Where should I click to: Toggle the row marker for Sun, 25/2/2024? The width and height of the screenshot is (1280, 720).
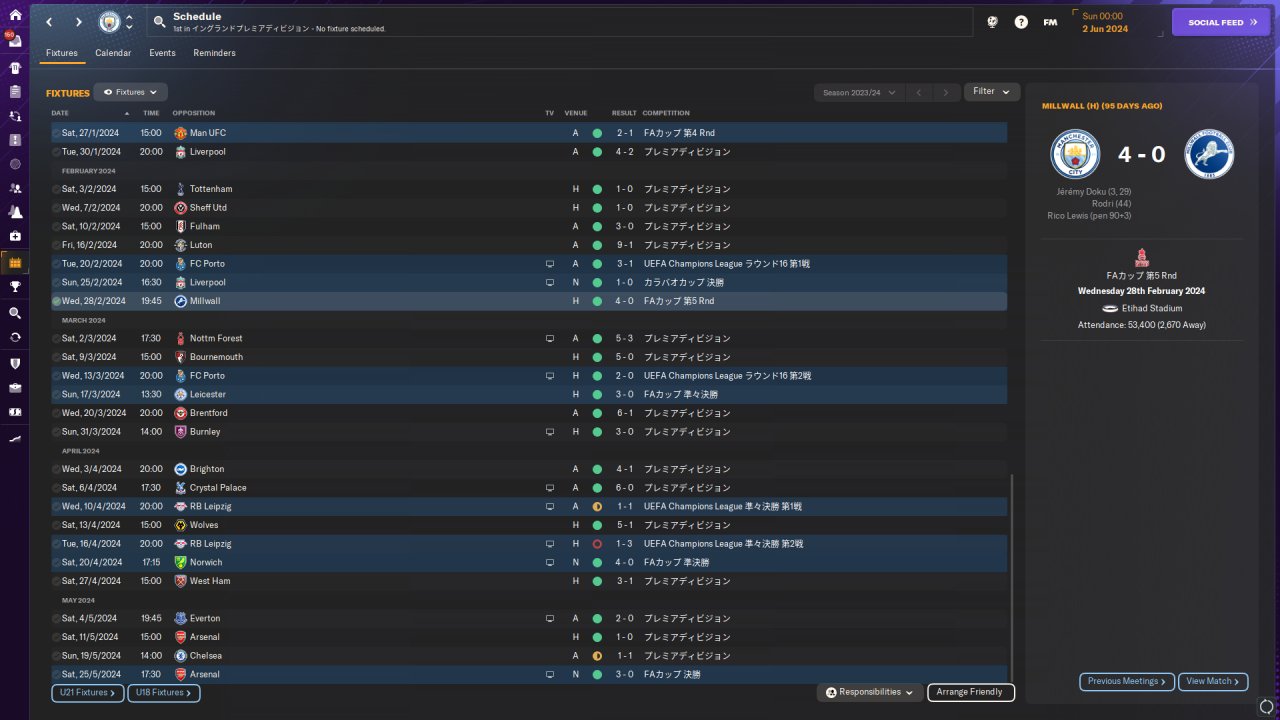(x=56, y=283)
